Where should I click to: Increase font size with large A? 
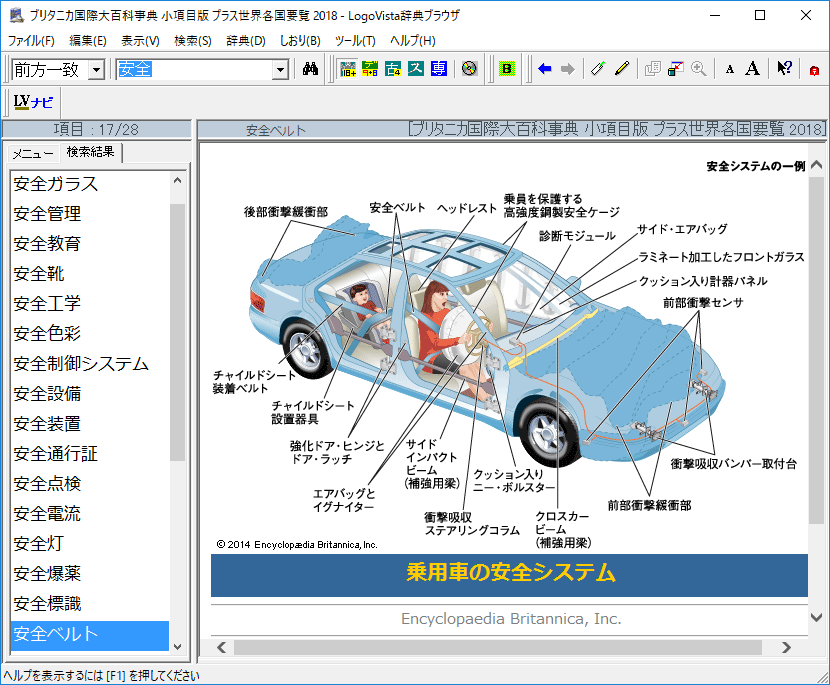pos(752,69)
